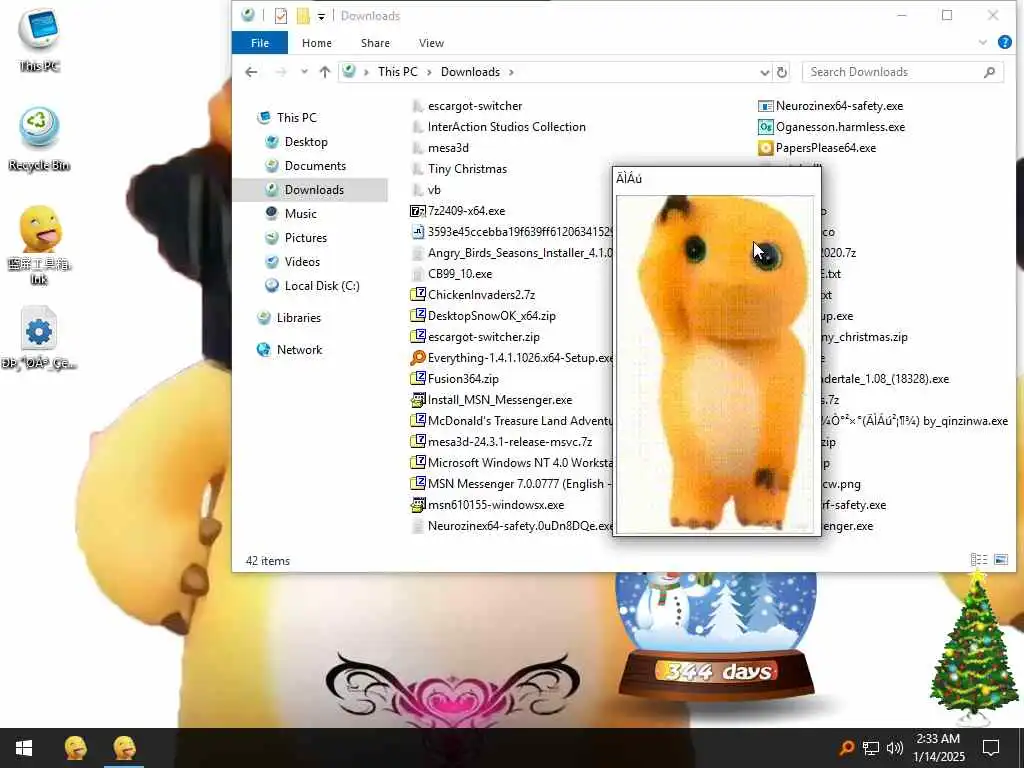Viewport: 1024px width, 768px height.
Task: Expand chevron after Downloads breadcrumb
Action: [511, 72]
